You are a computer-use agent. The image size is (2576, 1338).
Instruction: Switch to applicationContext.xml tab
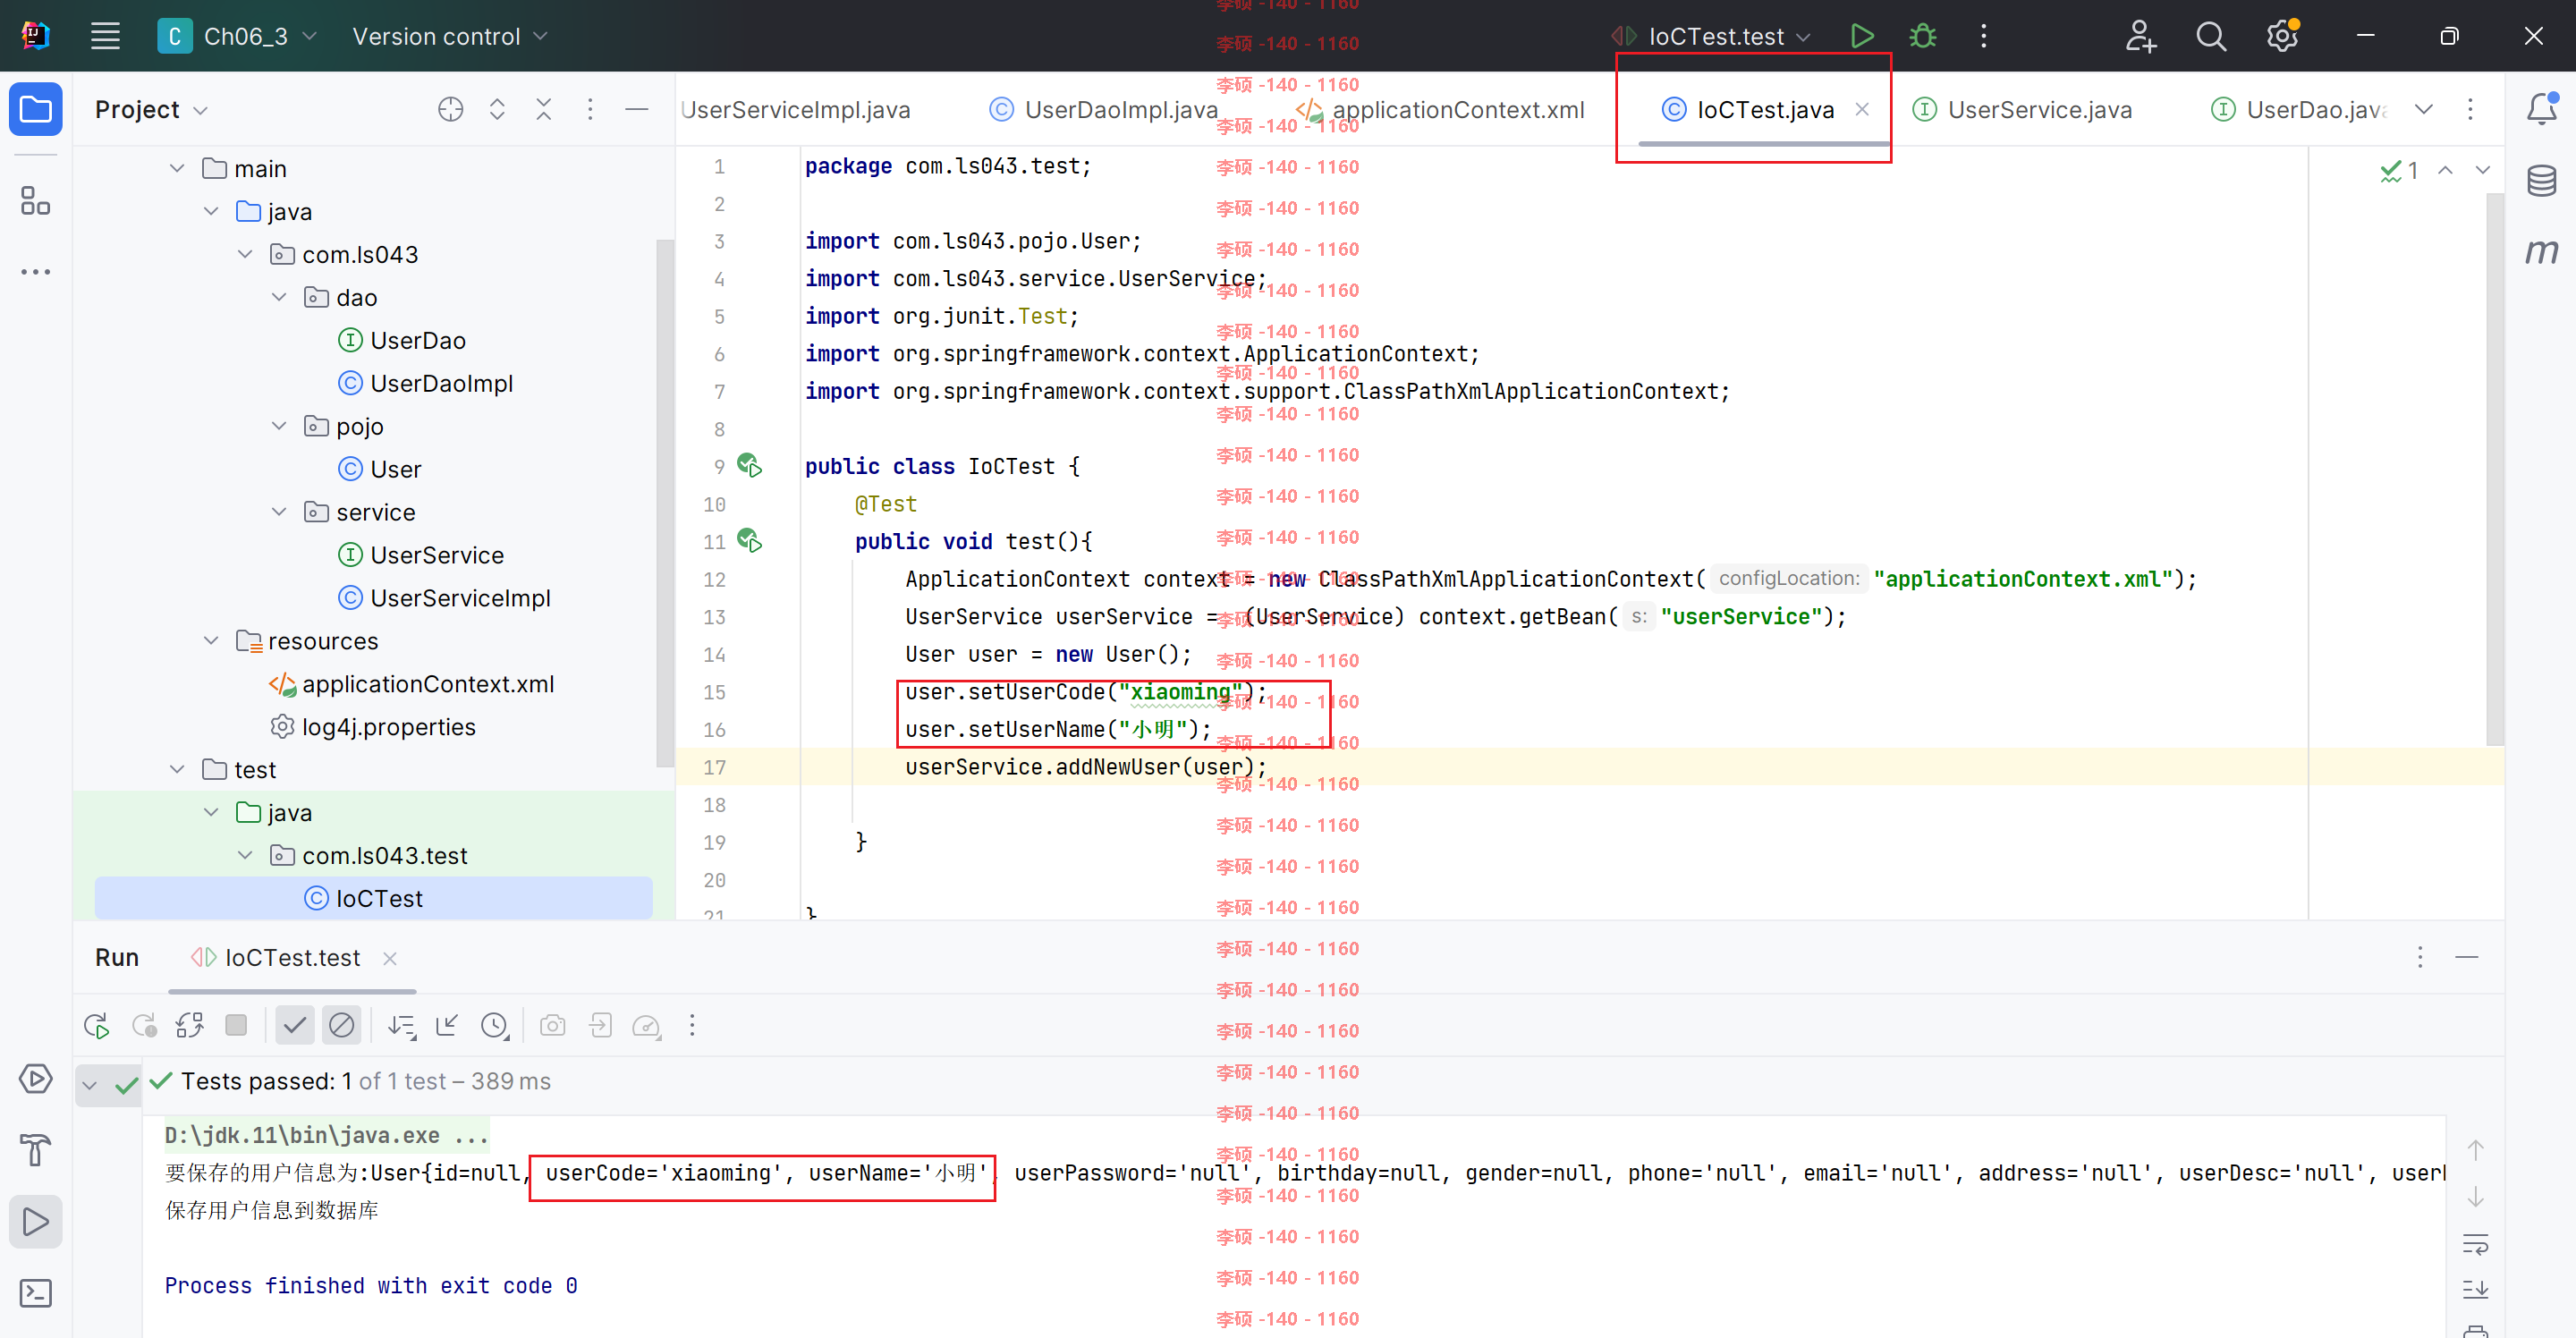coord(1440,109)
